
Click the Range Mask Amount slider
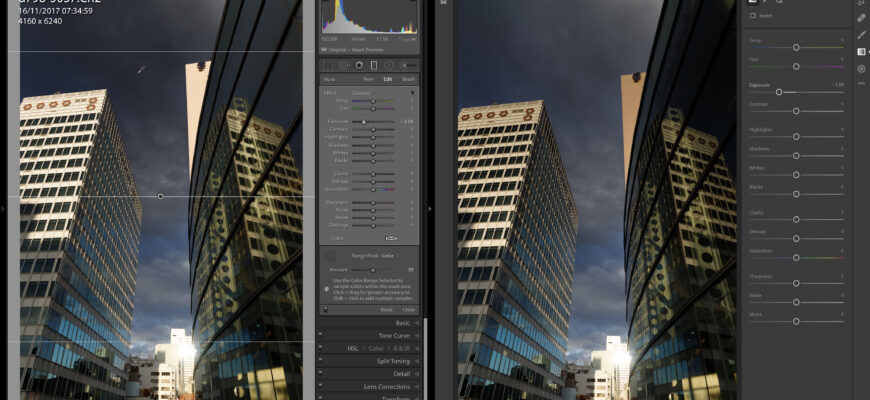pyautogui.click(x=372, y=269)
